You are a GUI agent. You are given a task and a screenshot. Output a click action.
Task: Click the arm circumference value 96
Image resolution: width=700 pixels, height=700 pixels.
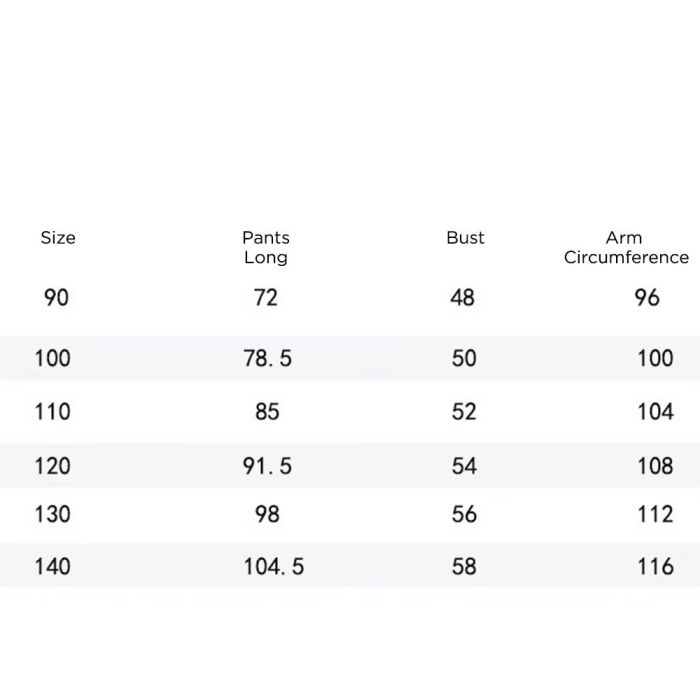point(647,298)
